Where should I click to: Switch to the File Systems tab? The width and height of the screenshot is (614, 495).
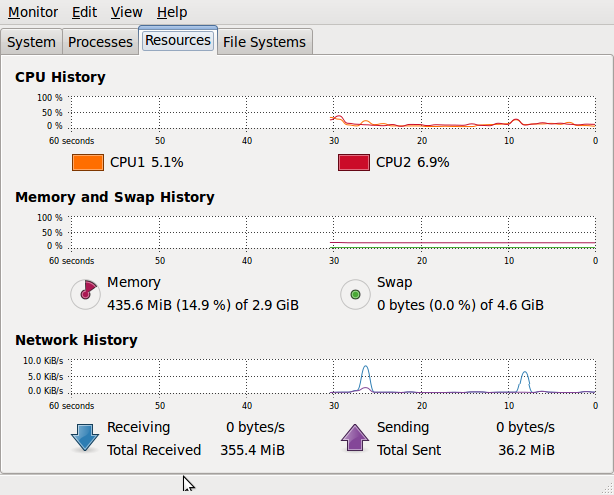[x=264, y=42]
